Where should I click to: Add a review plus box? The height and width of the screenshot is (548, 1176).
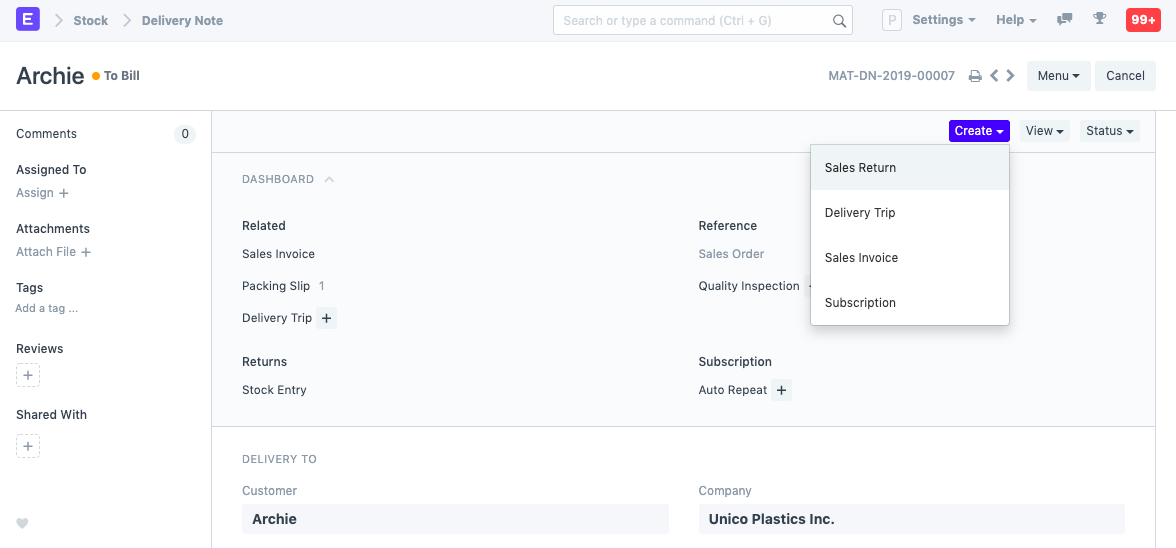pos(28,376)
